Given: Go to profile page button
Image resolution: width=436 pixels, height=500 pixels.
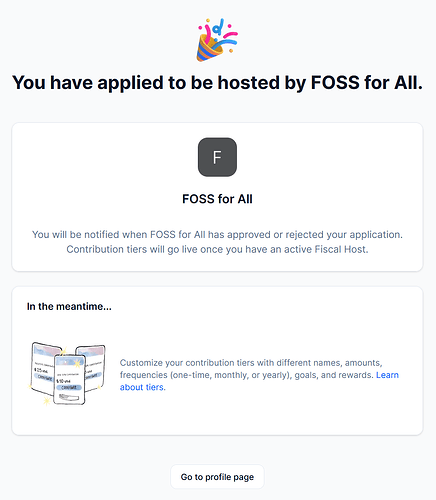Looking at the screenshot, I should 217,477.
